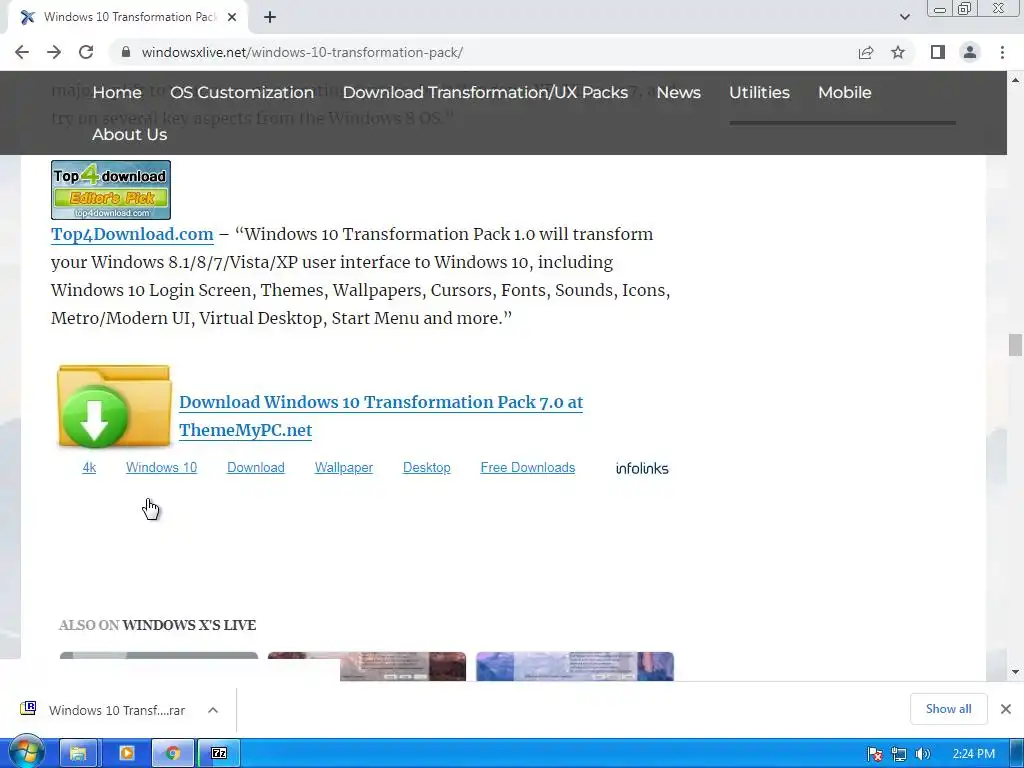Image resolution: width=1024 pixels, height=768 pixels.
Task: Expand the tab search dropdown arrow
Action: coord(904,18)
